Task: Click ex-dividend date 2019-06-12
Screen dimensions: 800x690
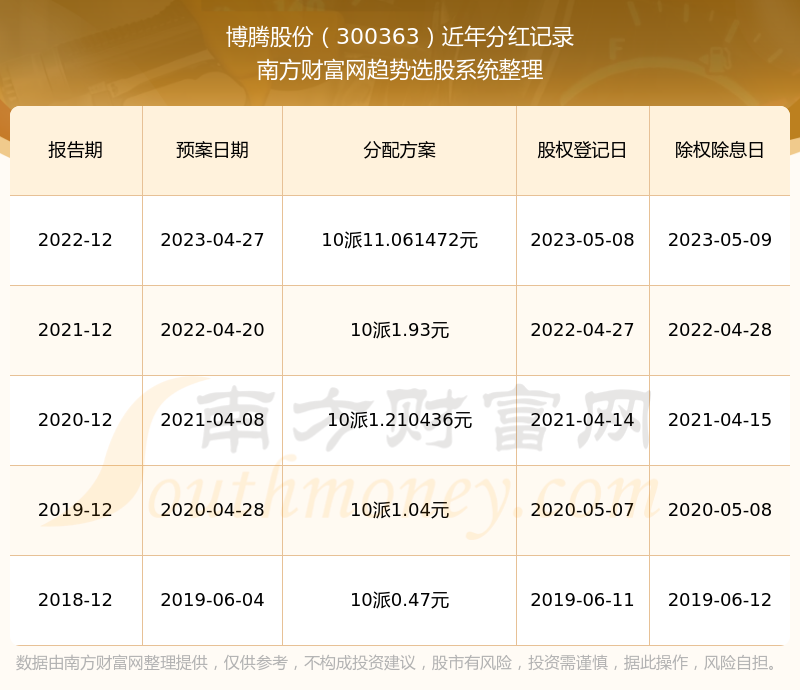Action: point(719,599)
